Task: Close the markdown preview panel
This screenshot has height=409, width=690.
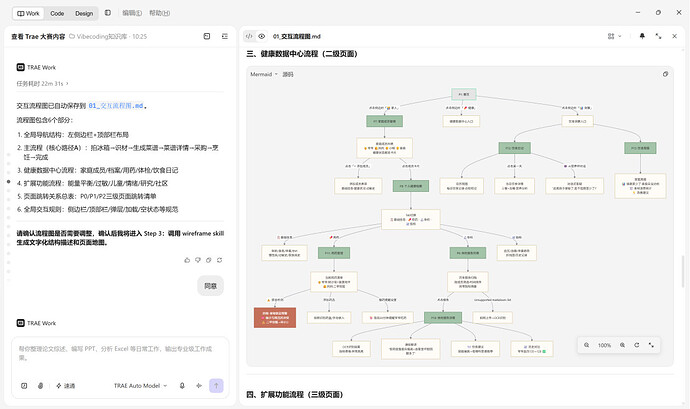Action: 675,36
